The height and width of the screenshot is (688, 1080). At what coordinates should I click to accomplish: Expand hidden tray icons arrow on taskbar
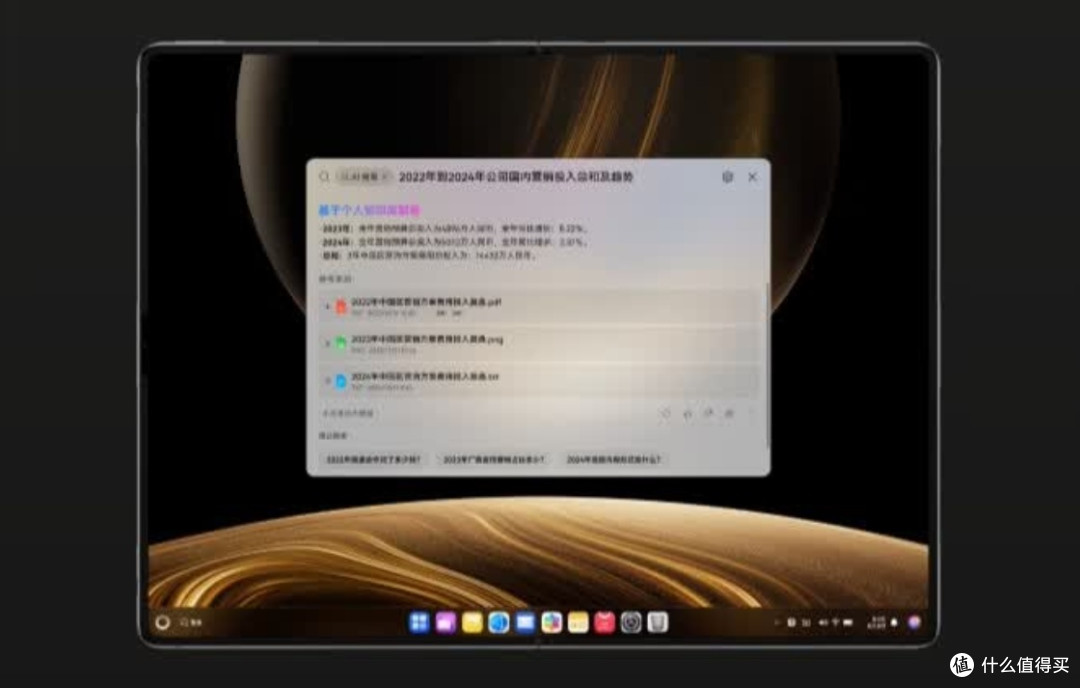click(777, 622)
